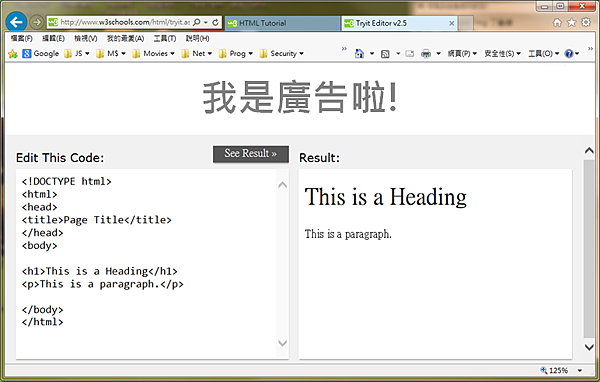Screen dimensions: 600x382
Task: Click the page vertical scrollbar thumb
Action: pos(589,249)
